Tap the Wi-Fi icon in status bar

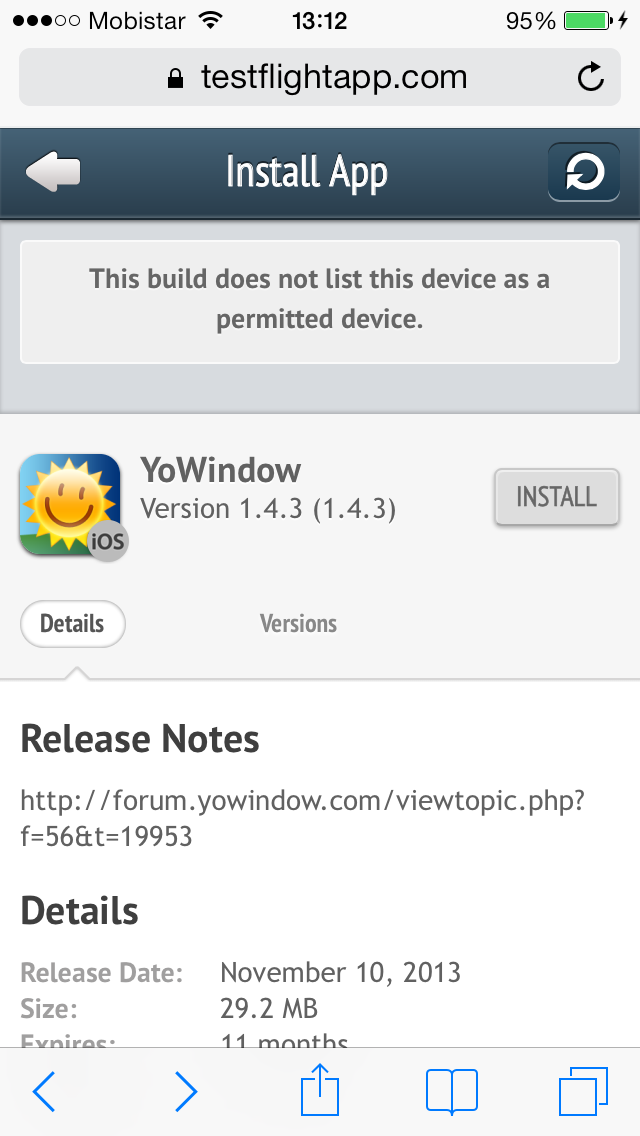211,21
